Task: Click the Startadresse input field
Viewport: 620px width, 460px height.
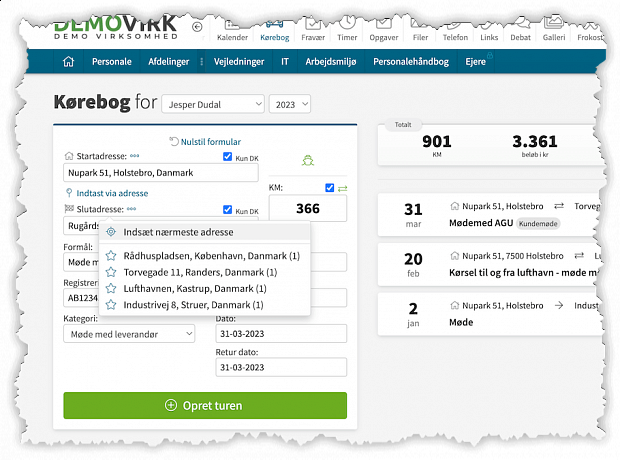Action: [161, 173]
